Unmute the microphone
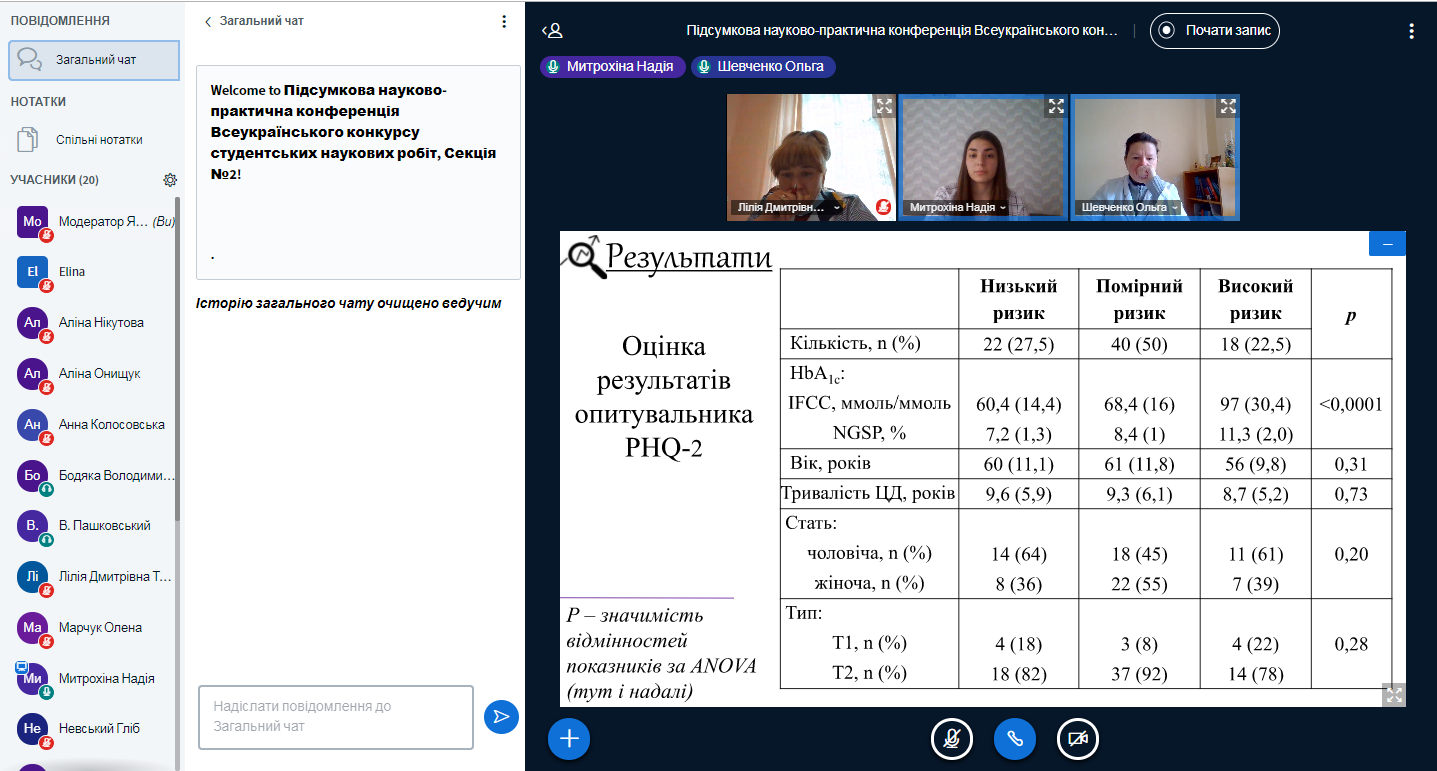 click(952, 739)
